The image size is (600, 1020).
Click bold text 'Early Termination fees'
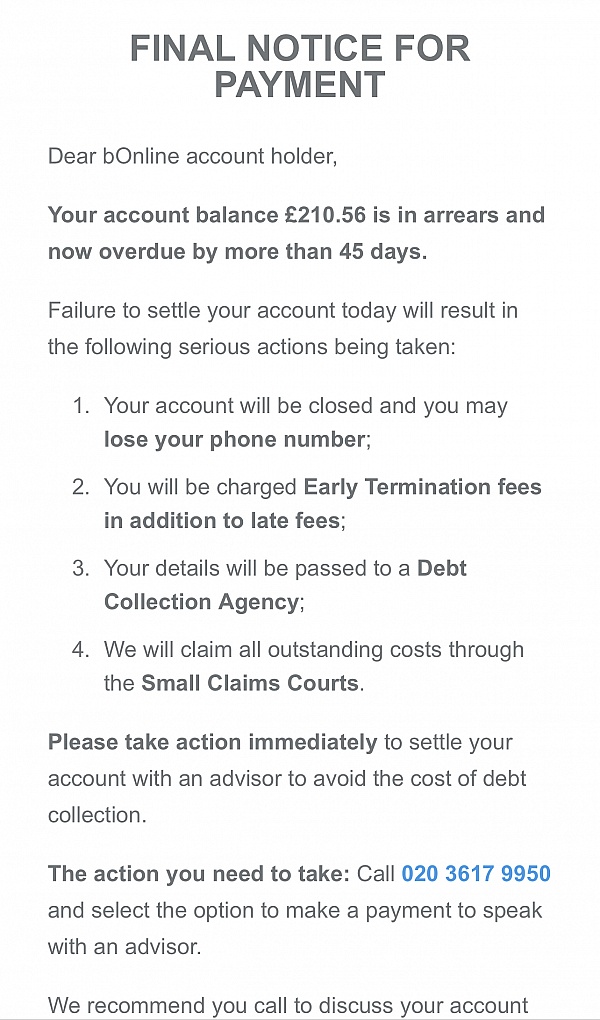[x=422, y=487]
